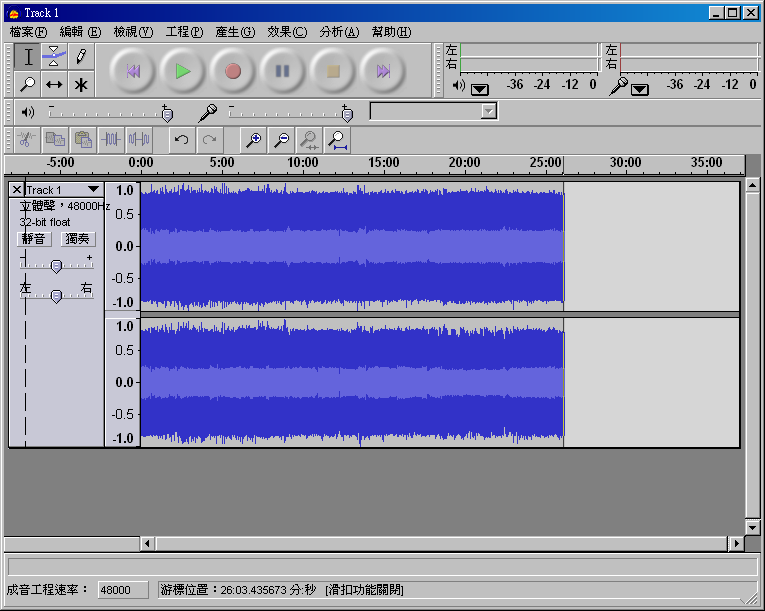The width and height of the screenshot is (765, 611).
Task: Toggle the 獨奏 solo button on Track 1
Action: click(x=77, y=238)
